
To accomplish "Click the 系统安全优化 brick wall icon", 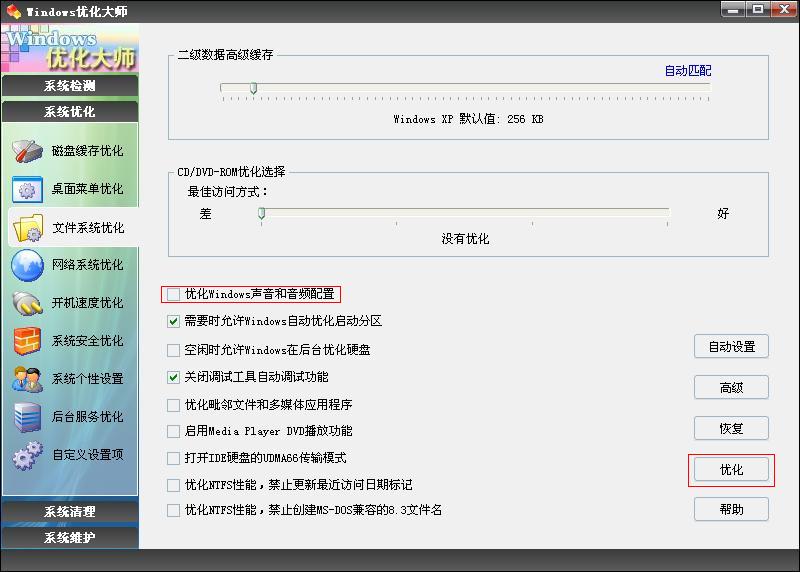I will click(27, 341).
